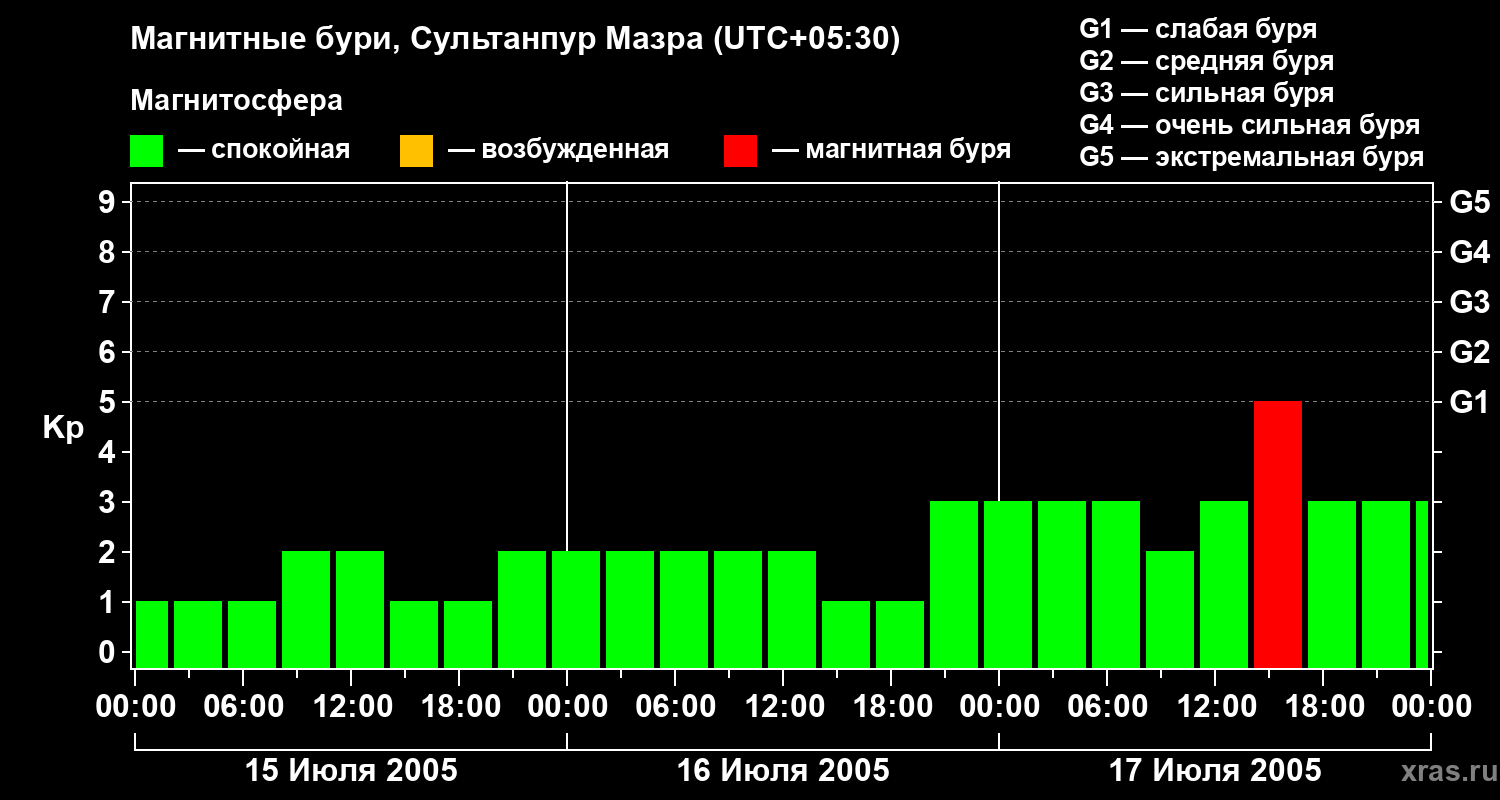
Task: Click the 'G4 — очень сильная буря' description
Action: (x=1250, y=125)
